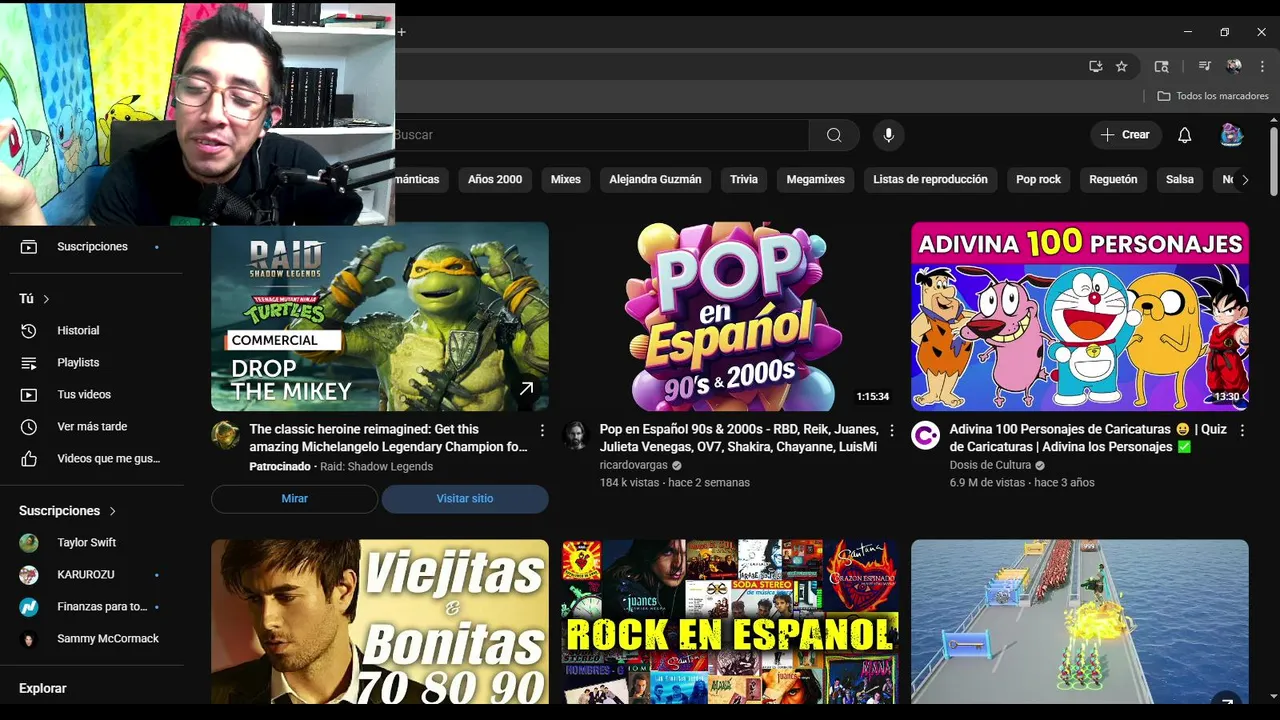Play the Rock en Español thumbnail
Viewport: 1280px width, 720px height.
tap(730, 621)
